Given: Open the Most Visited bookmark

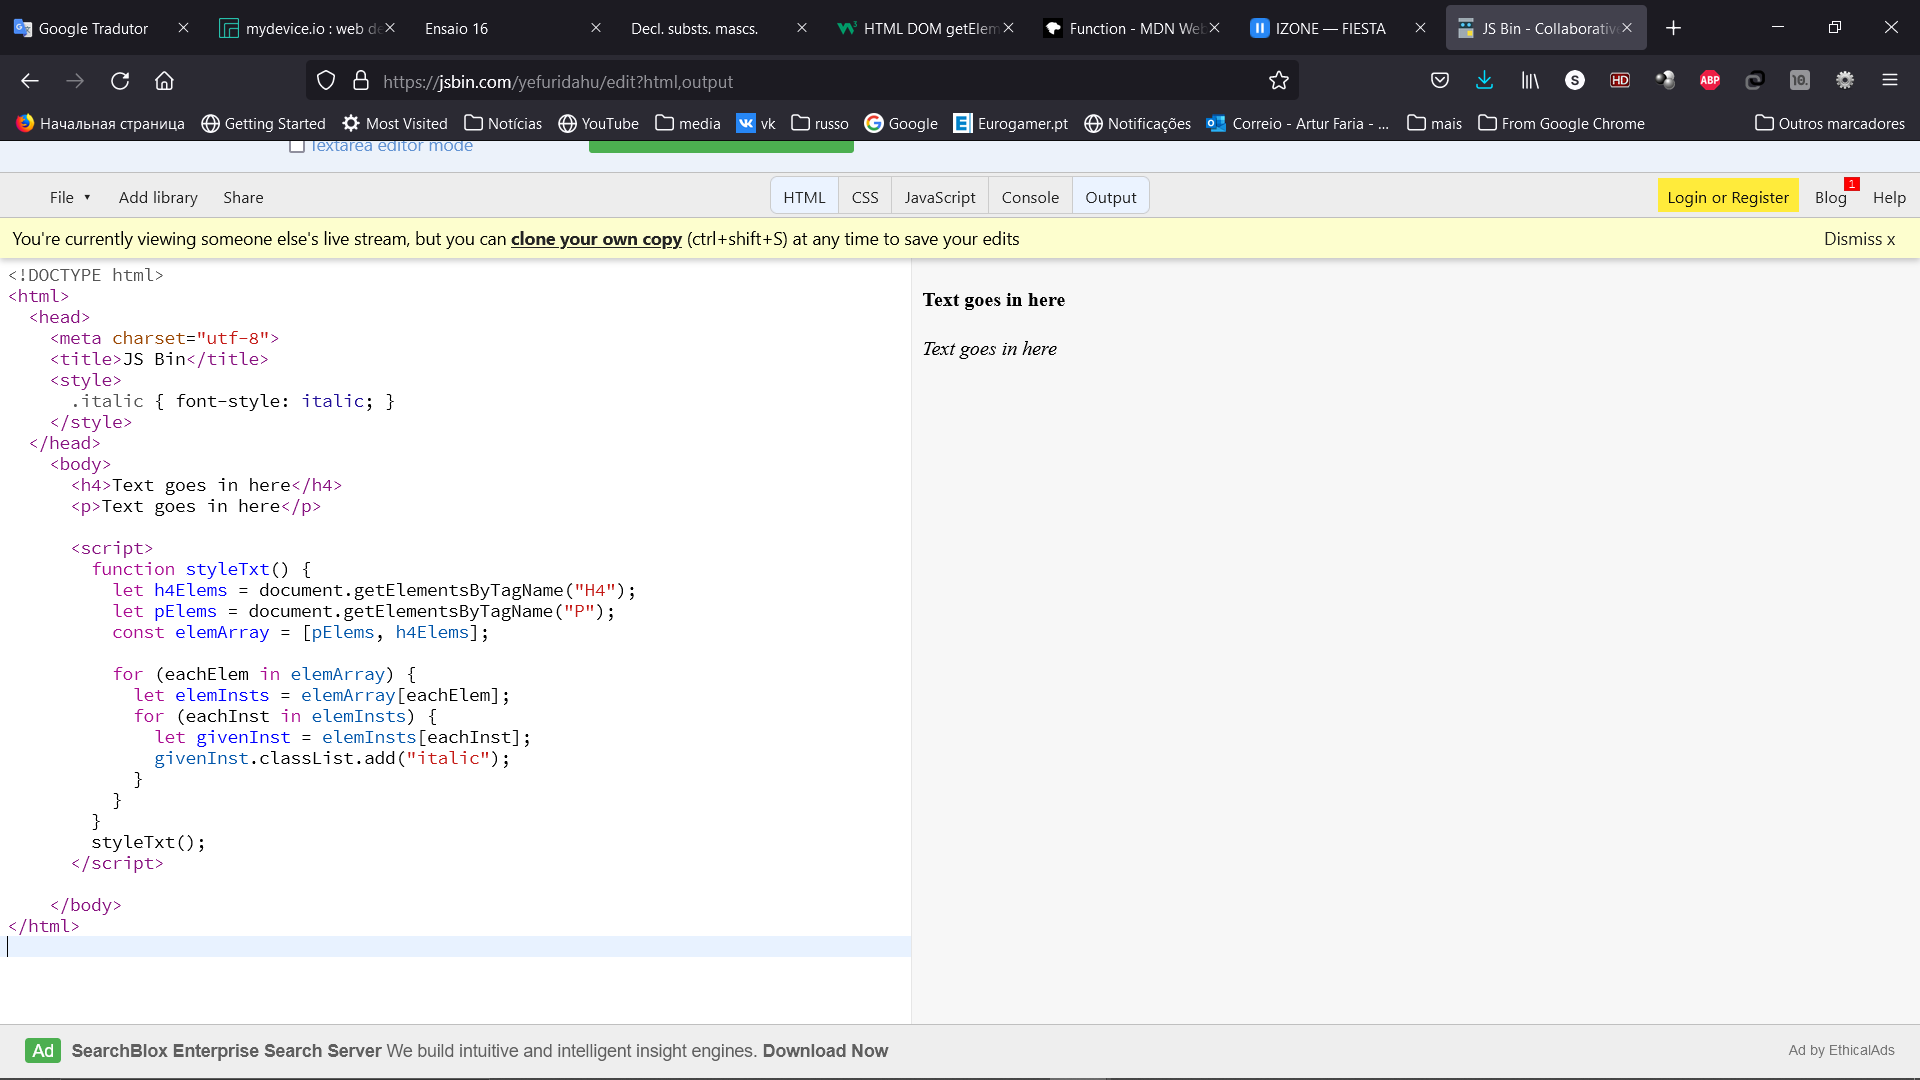Looking at the screenshot, I should tap(394, 124).
